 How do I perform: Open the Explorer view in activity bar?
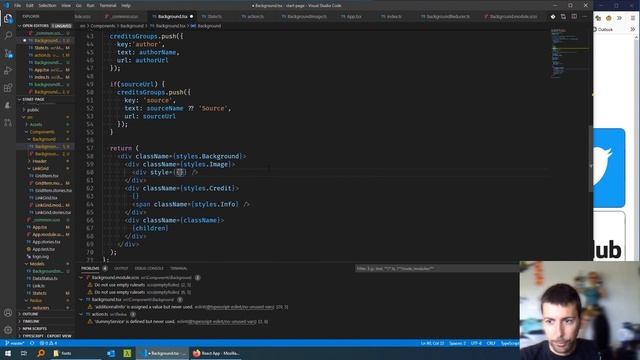(x=8, y=19)
